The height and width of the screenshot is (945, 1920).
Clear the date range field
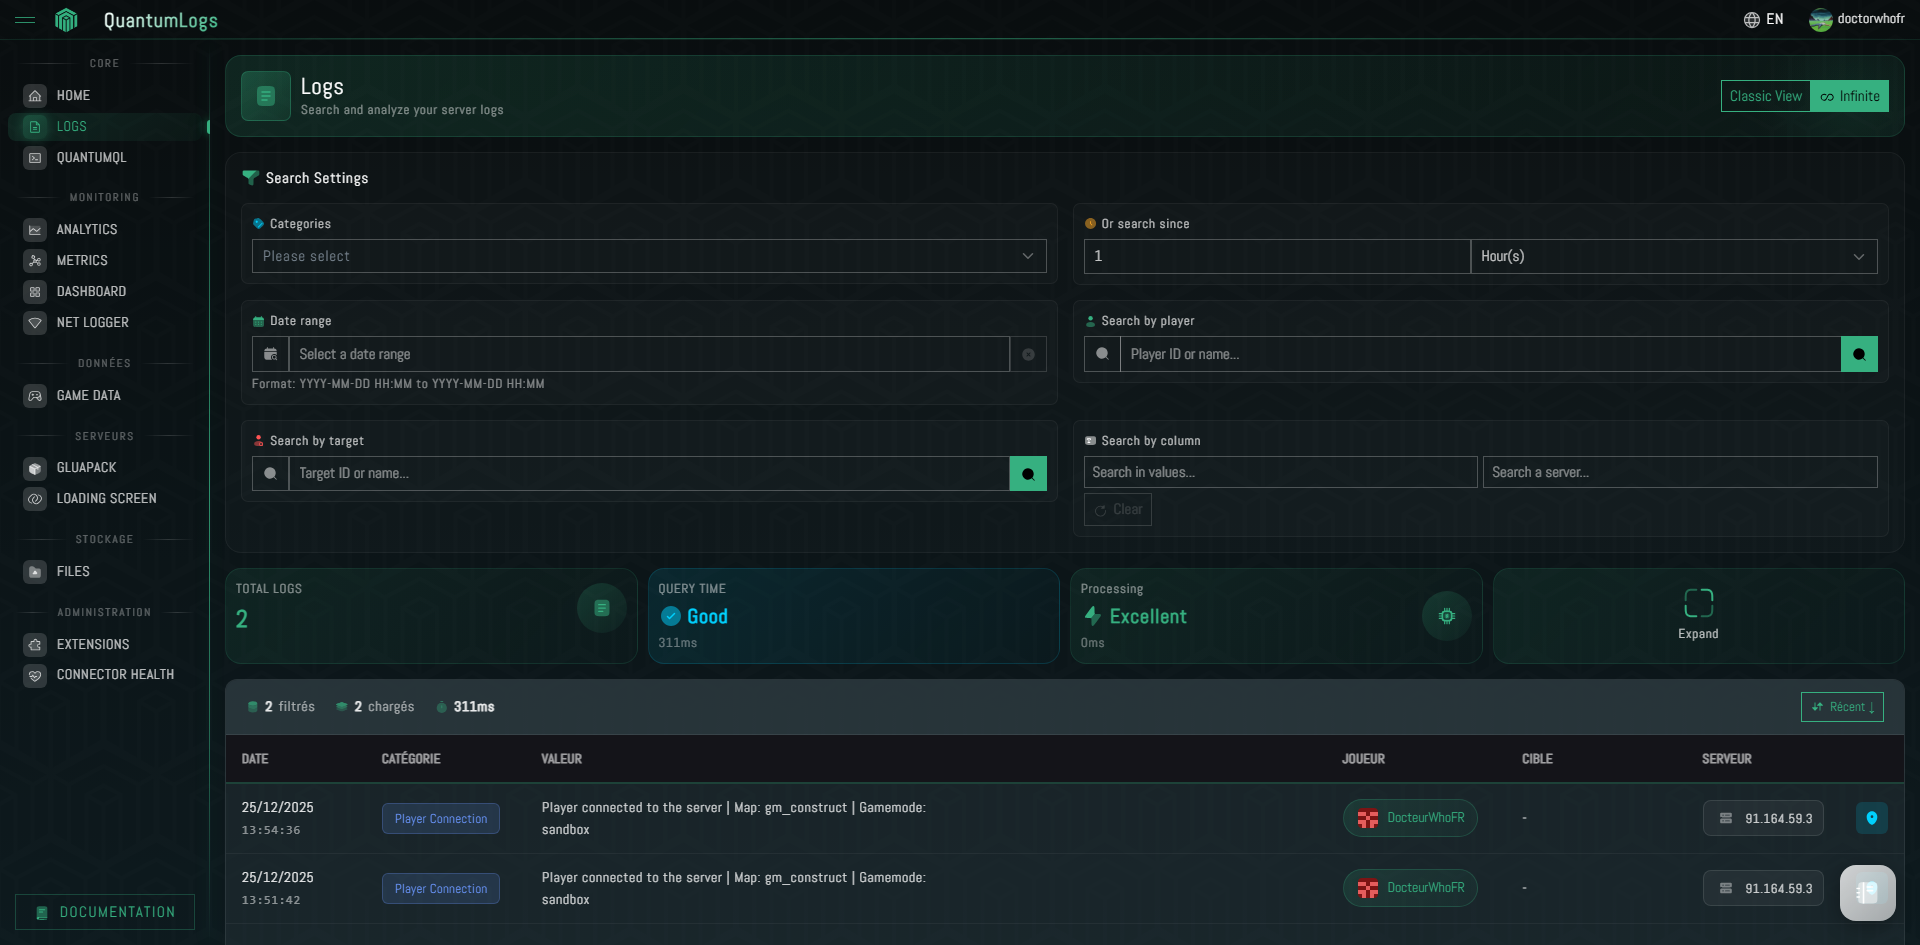(x=1028, y=354)
